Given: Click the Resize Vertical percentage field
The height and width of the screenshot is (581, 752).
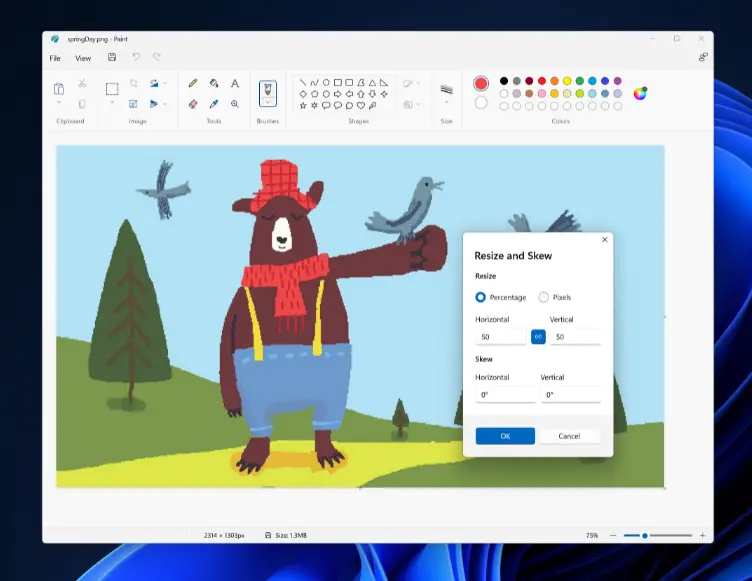Looking at the screenshot, I should (x=575, y=337).
